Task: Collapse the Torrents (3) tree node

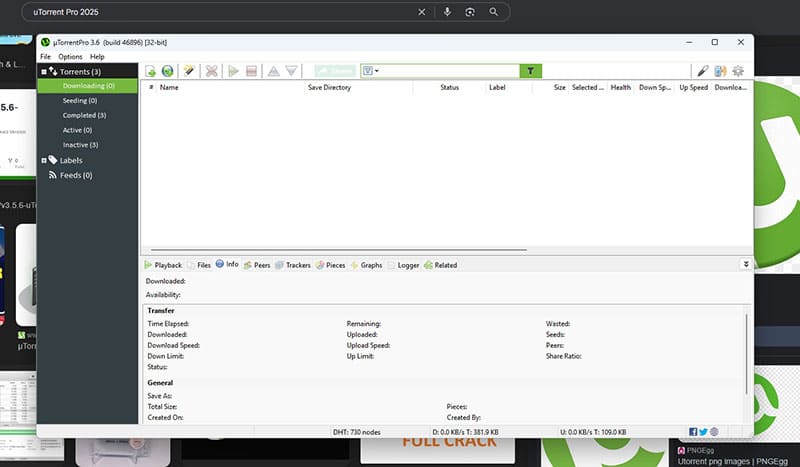Action: pyautogui.click(x=44, y=72)
